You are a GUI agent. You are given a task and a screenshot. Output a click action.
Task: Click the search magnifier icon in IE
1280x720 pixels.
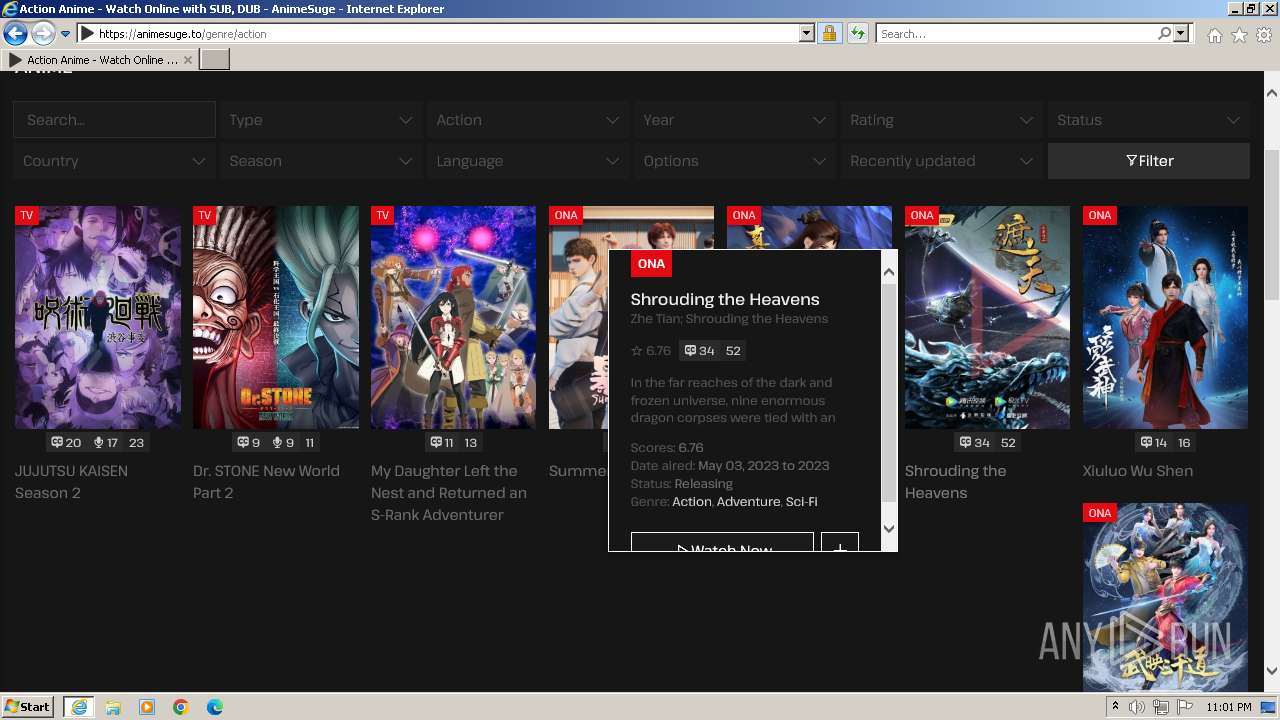pyautogui.click(x=1164, y=34)
